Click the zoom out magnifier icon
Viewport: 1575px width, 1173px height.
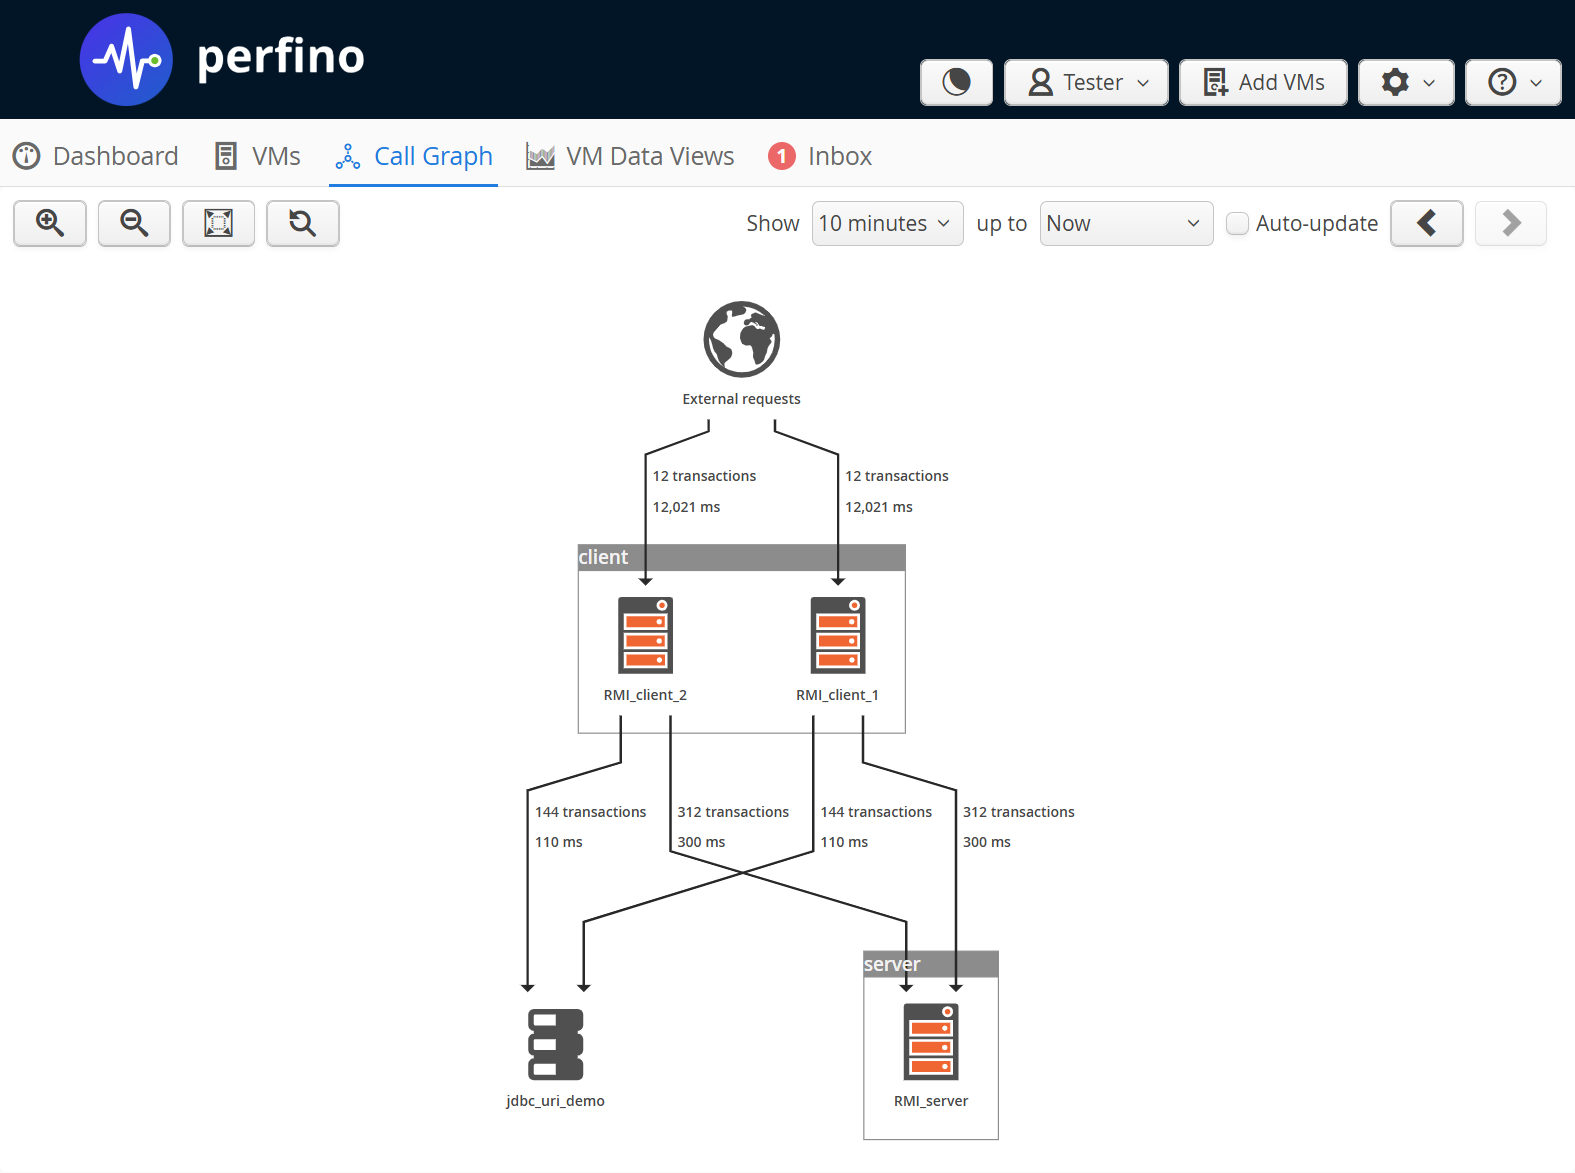134,223
